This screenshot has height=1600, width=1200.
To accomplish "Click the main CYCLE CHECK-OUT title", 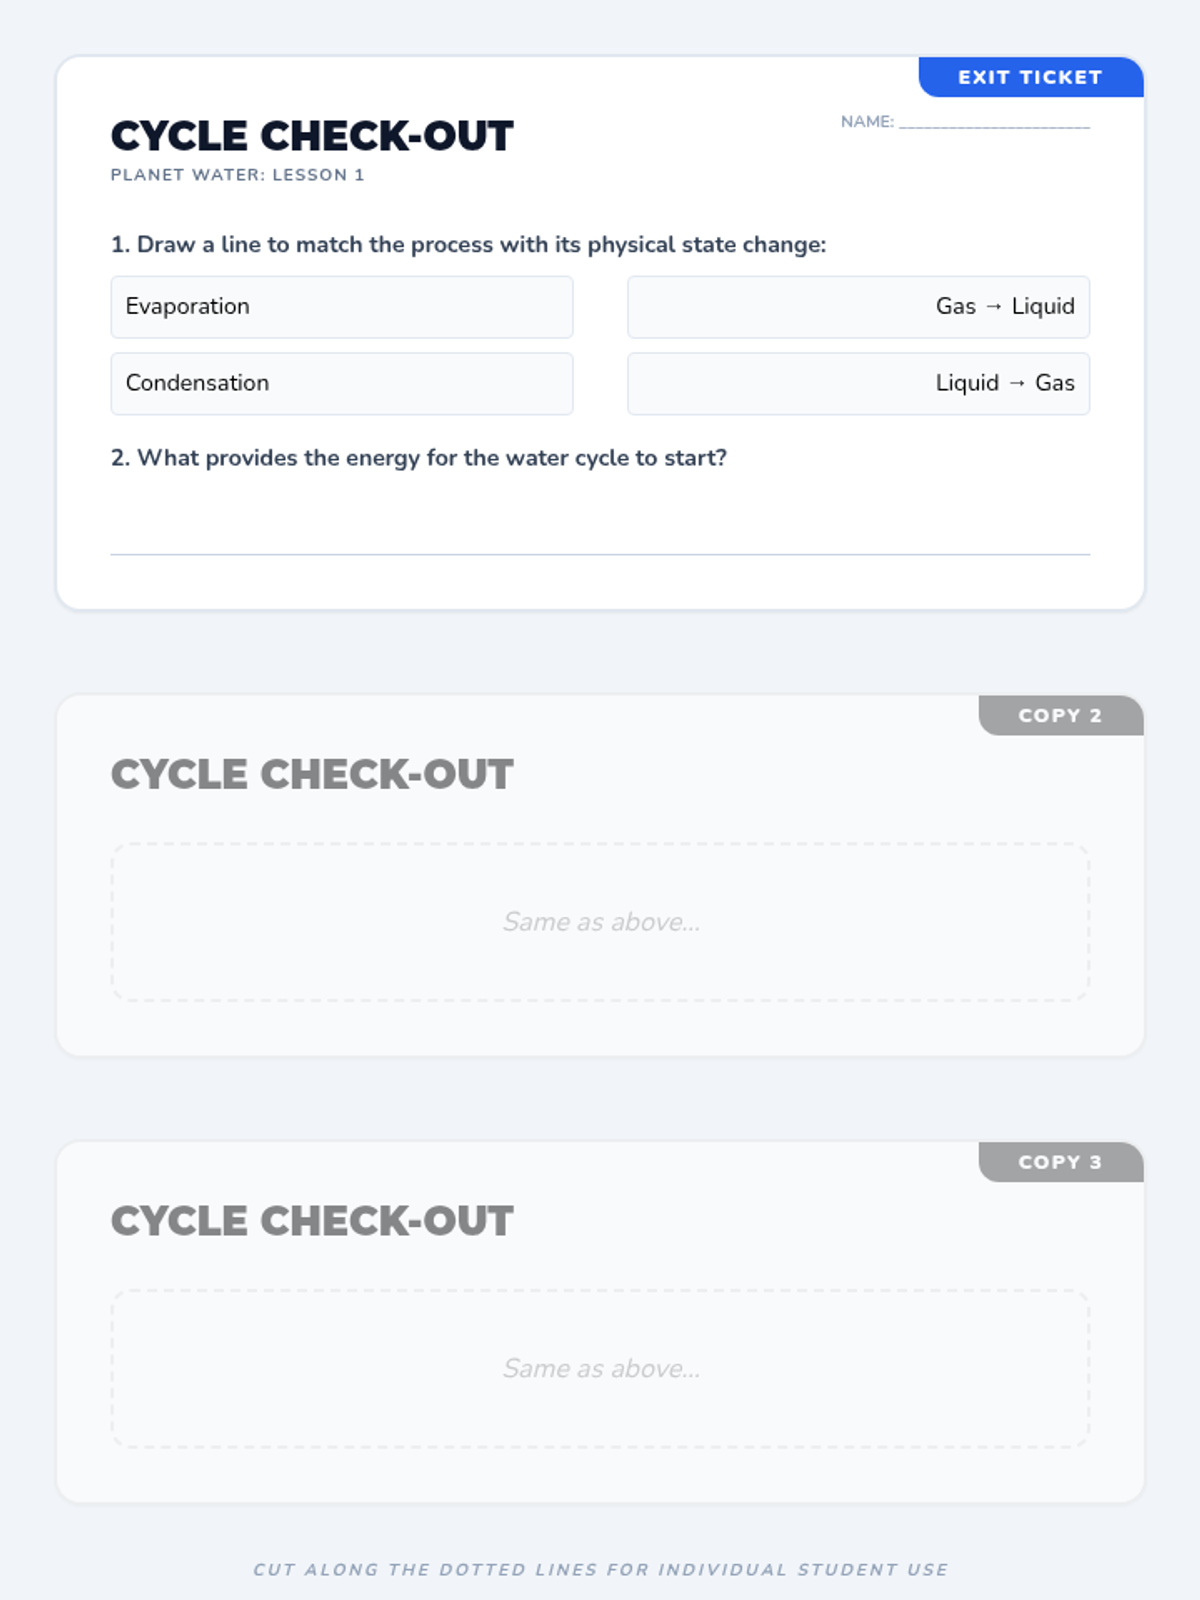I will click(312, 136).
